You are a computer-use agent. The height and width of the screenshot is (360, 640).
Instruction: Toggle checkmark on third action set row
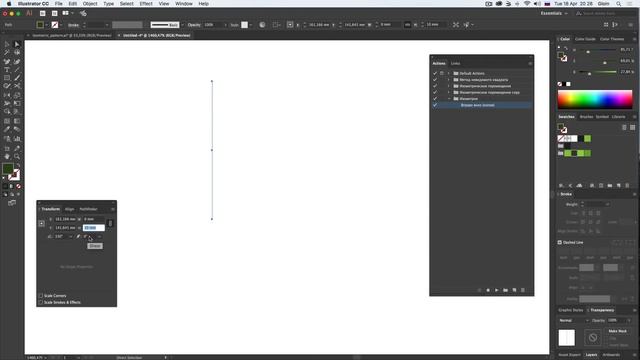[x=435, y=86]
